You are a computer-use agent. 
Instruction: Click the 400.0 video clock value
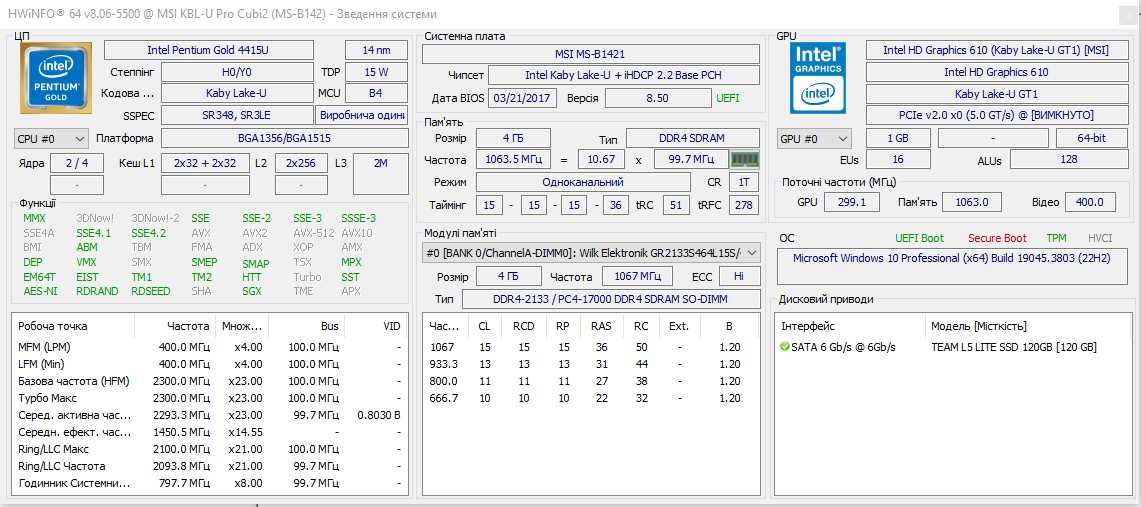(x=1090, y=202)
